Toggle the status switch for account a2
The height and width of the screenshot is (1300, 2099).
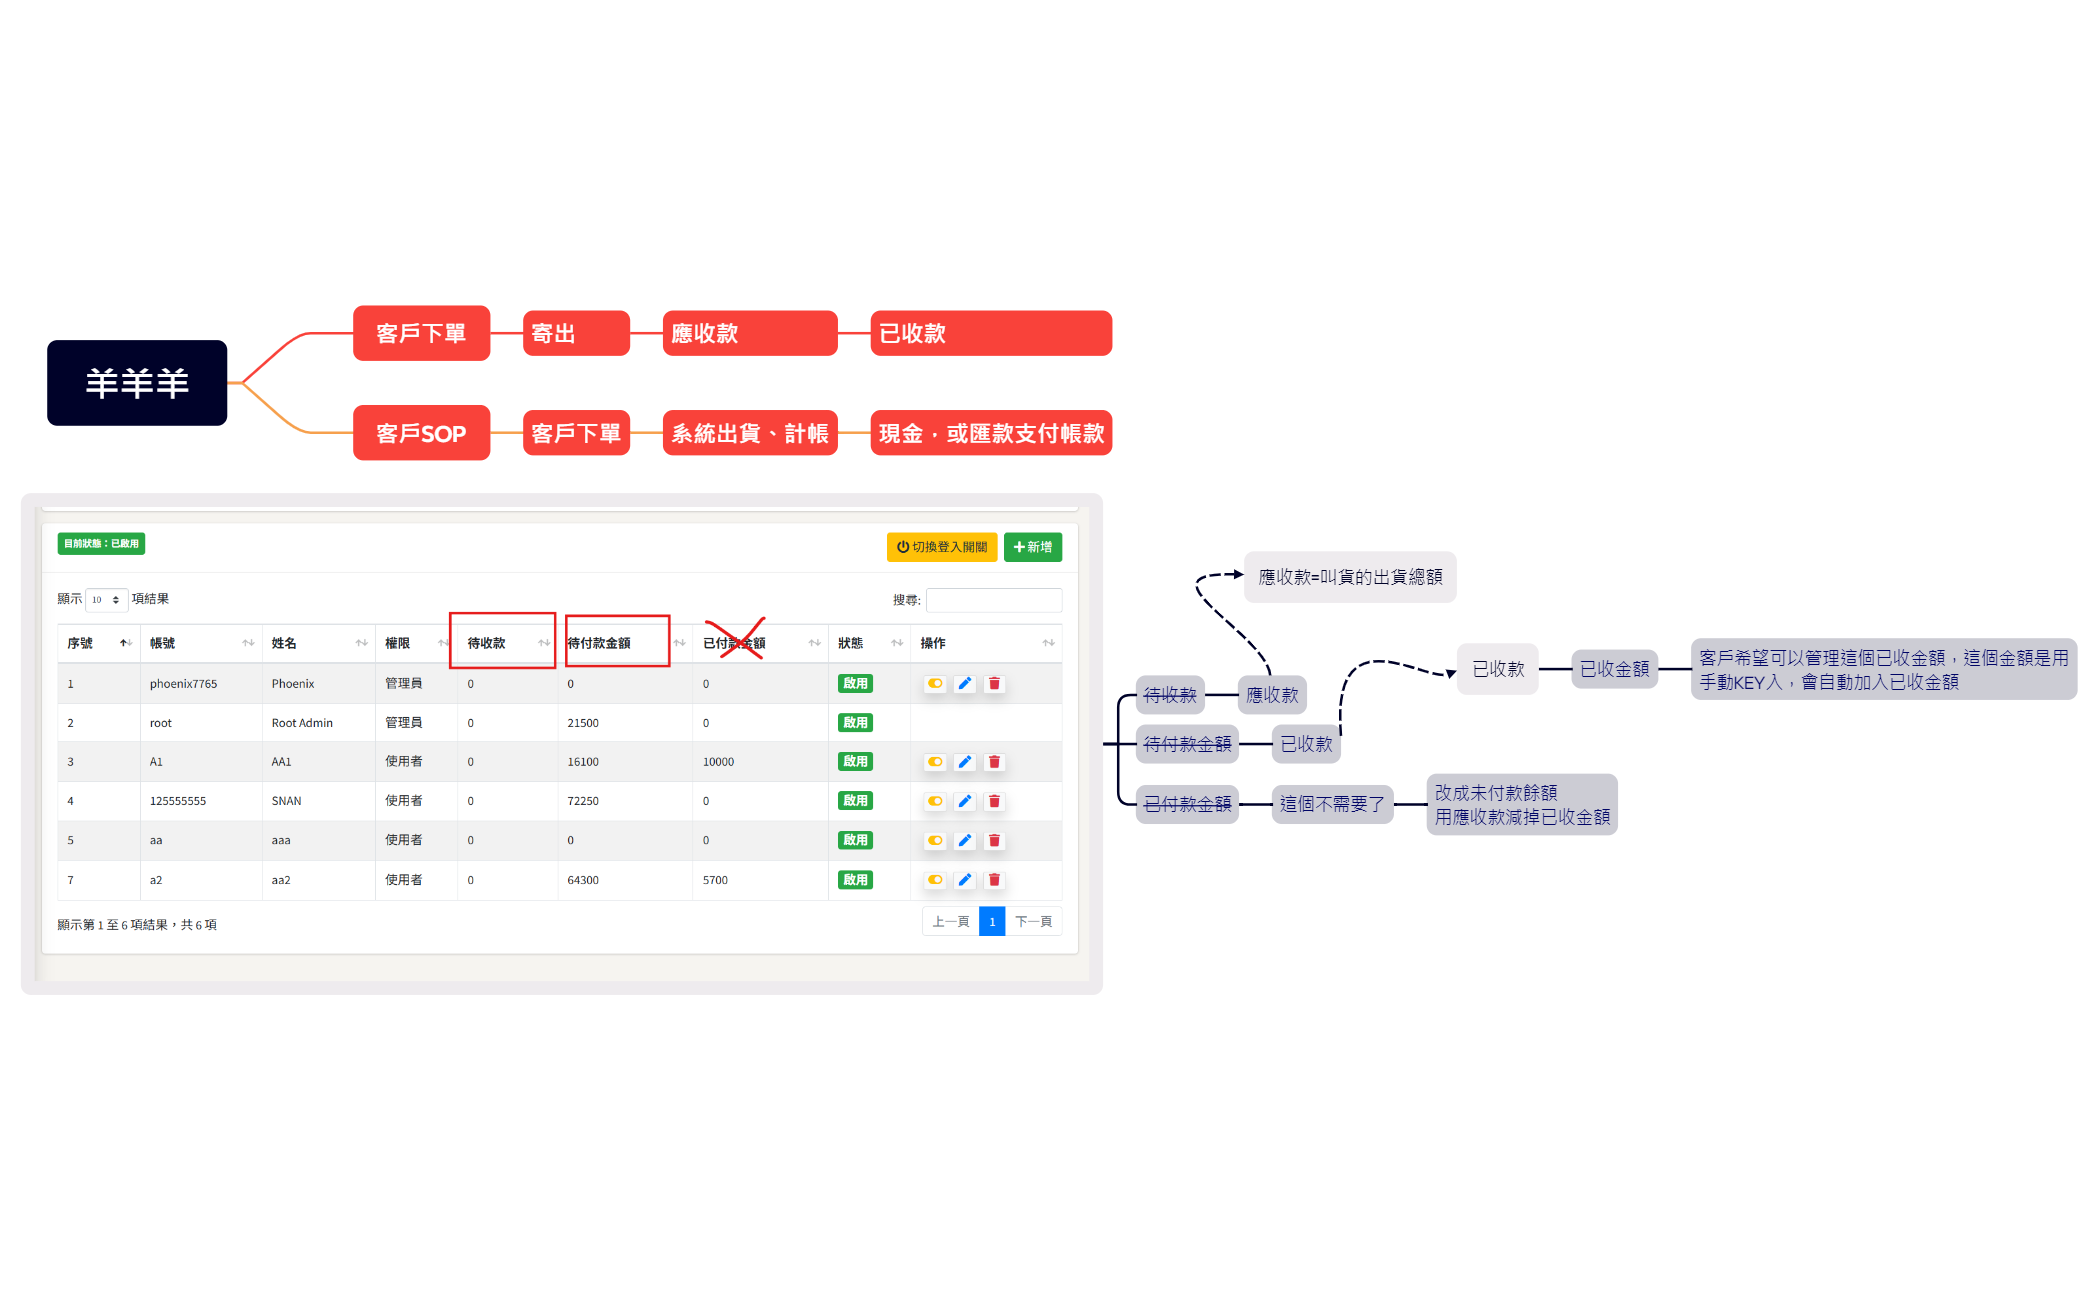click(935, 880)
